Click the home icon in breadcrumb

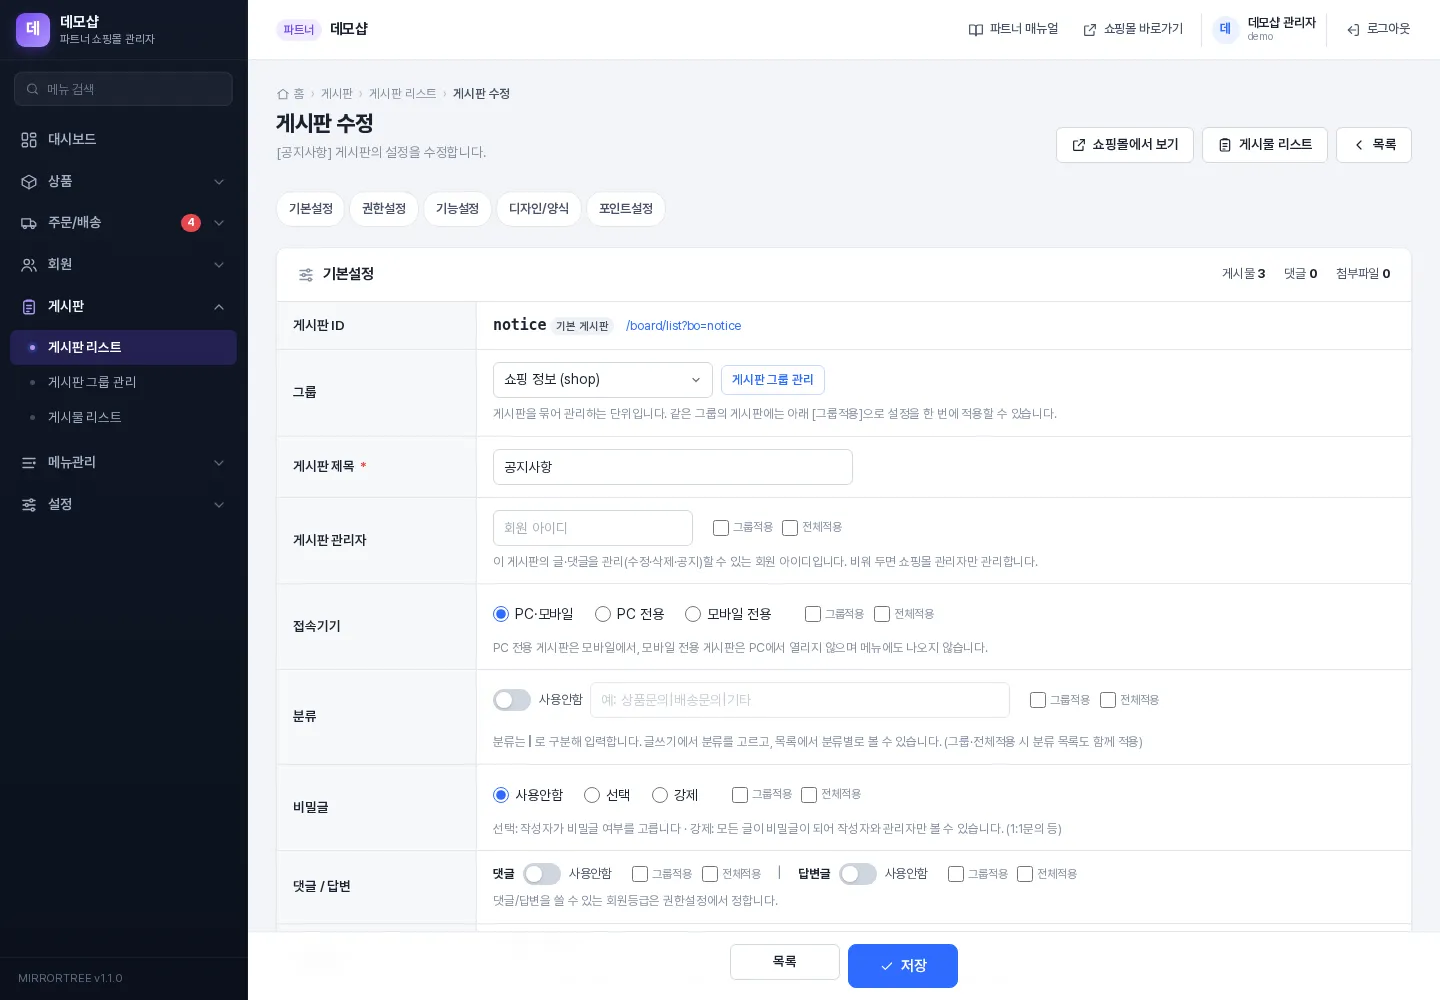[283, 94]
